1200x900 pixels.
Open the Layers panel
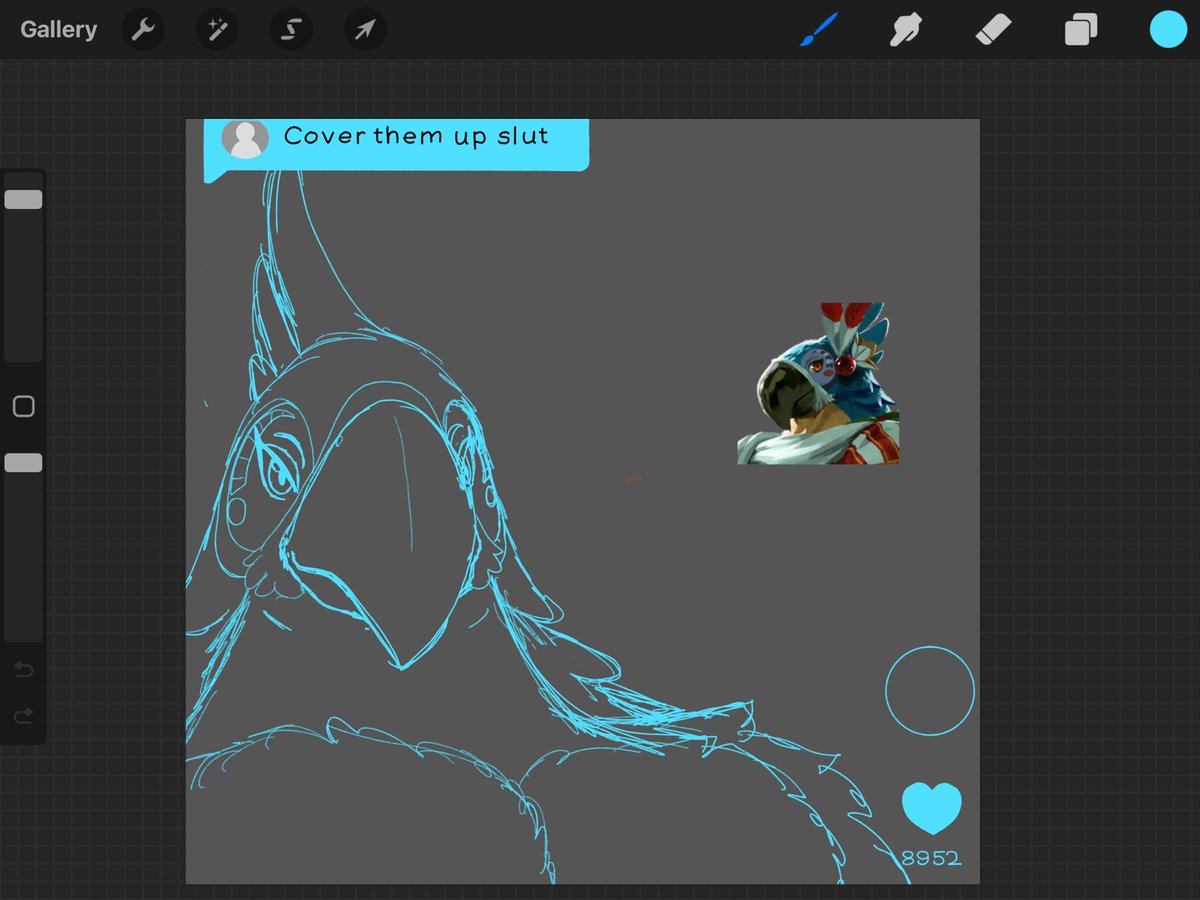[1081, 29]
